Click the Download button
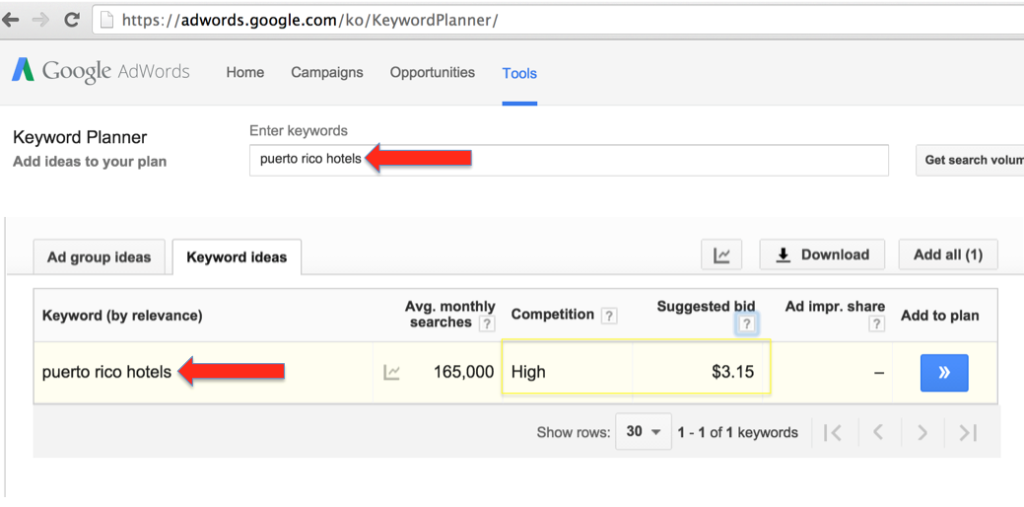Image resolution: width=1024 pixels, height=507 pixels. (x=822, y=255)
